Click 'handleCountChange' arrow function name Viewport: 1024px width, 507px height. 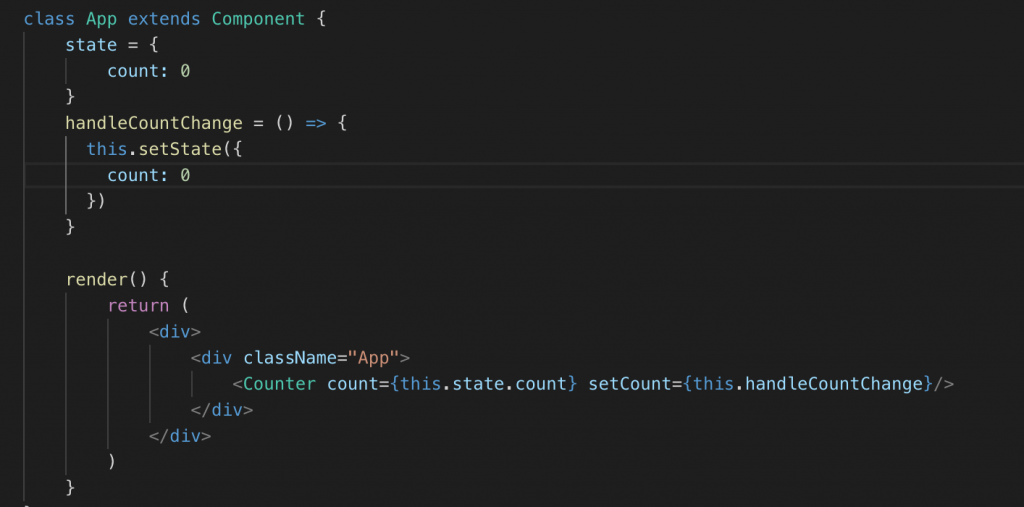[153, 123]
